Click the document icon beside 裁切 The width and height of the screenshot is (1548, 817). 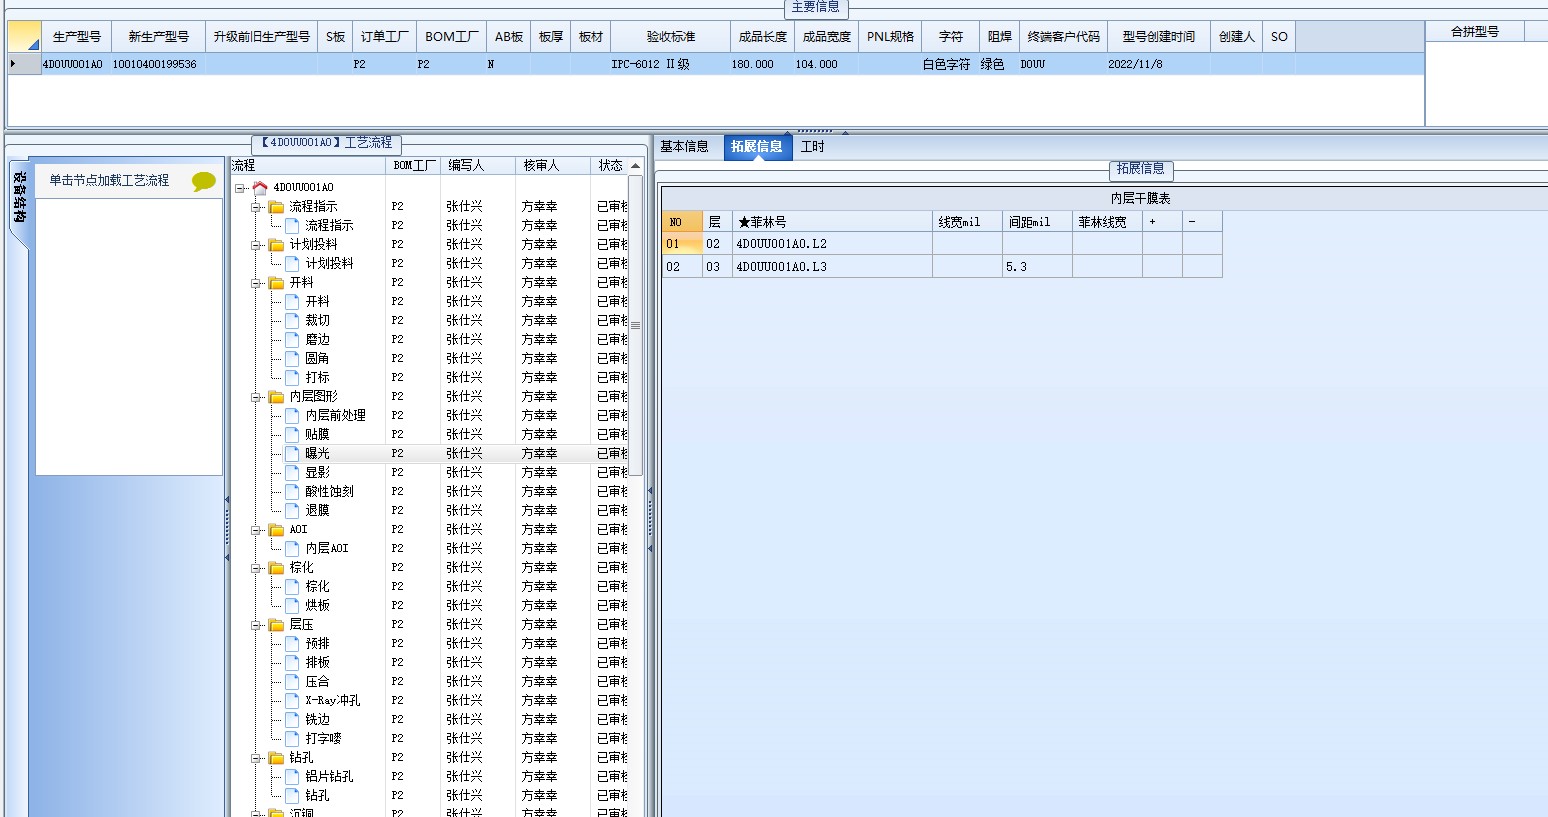click(292, 320)
